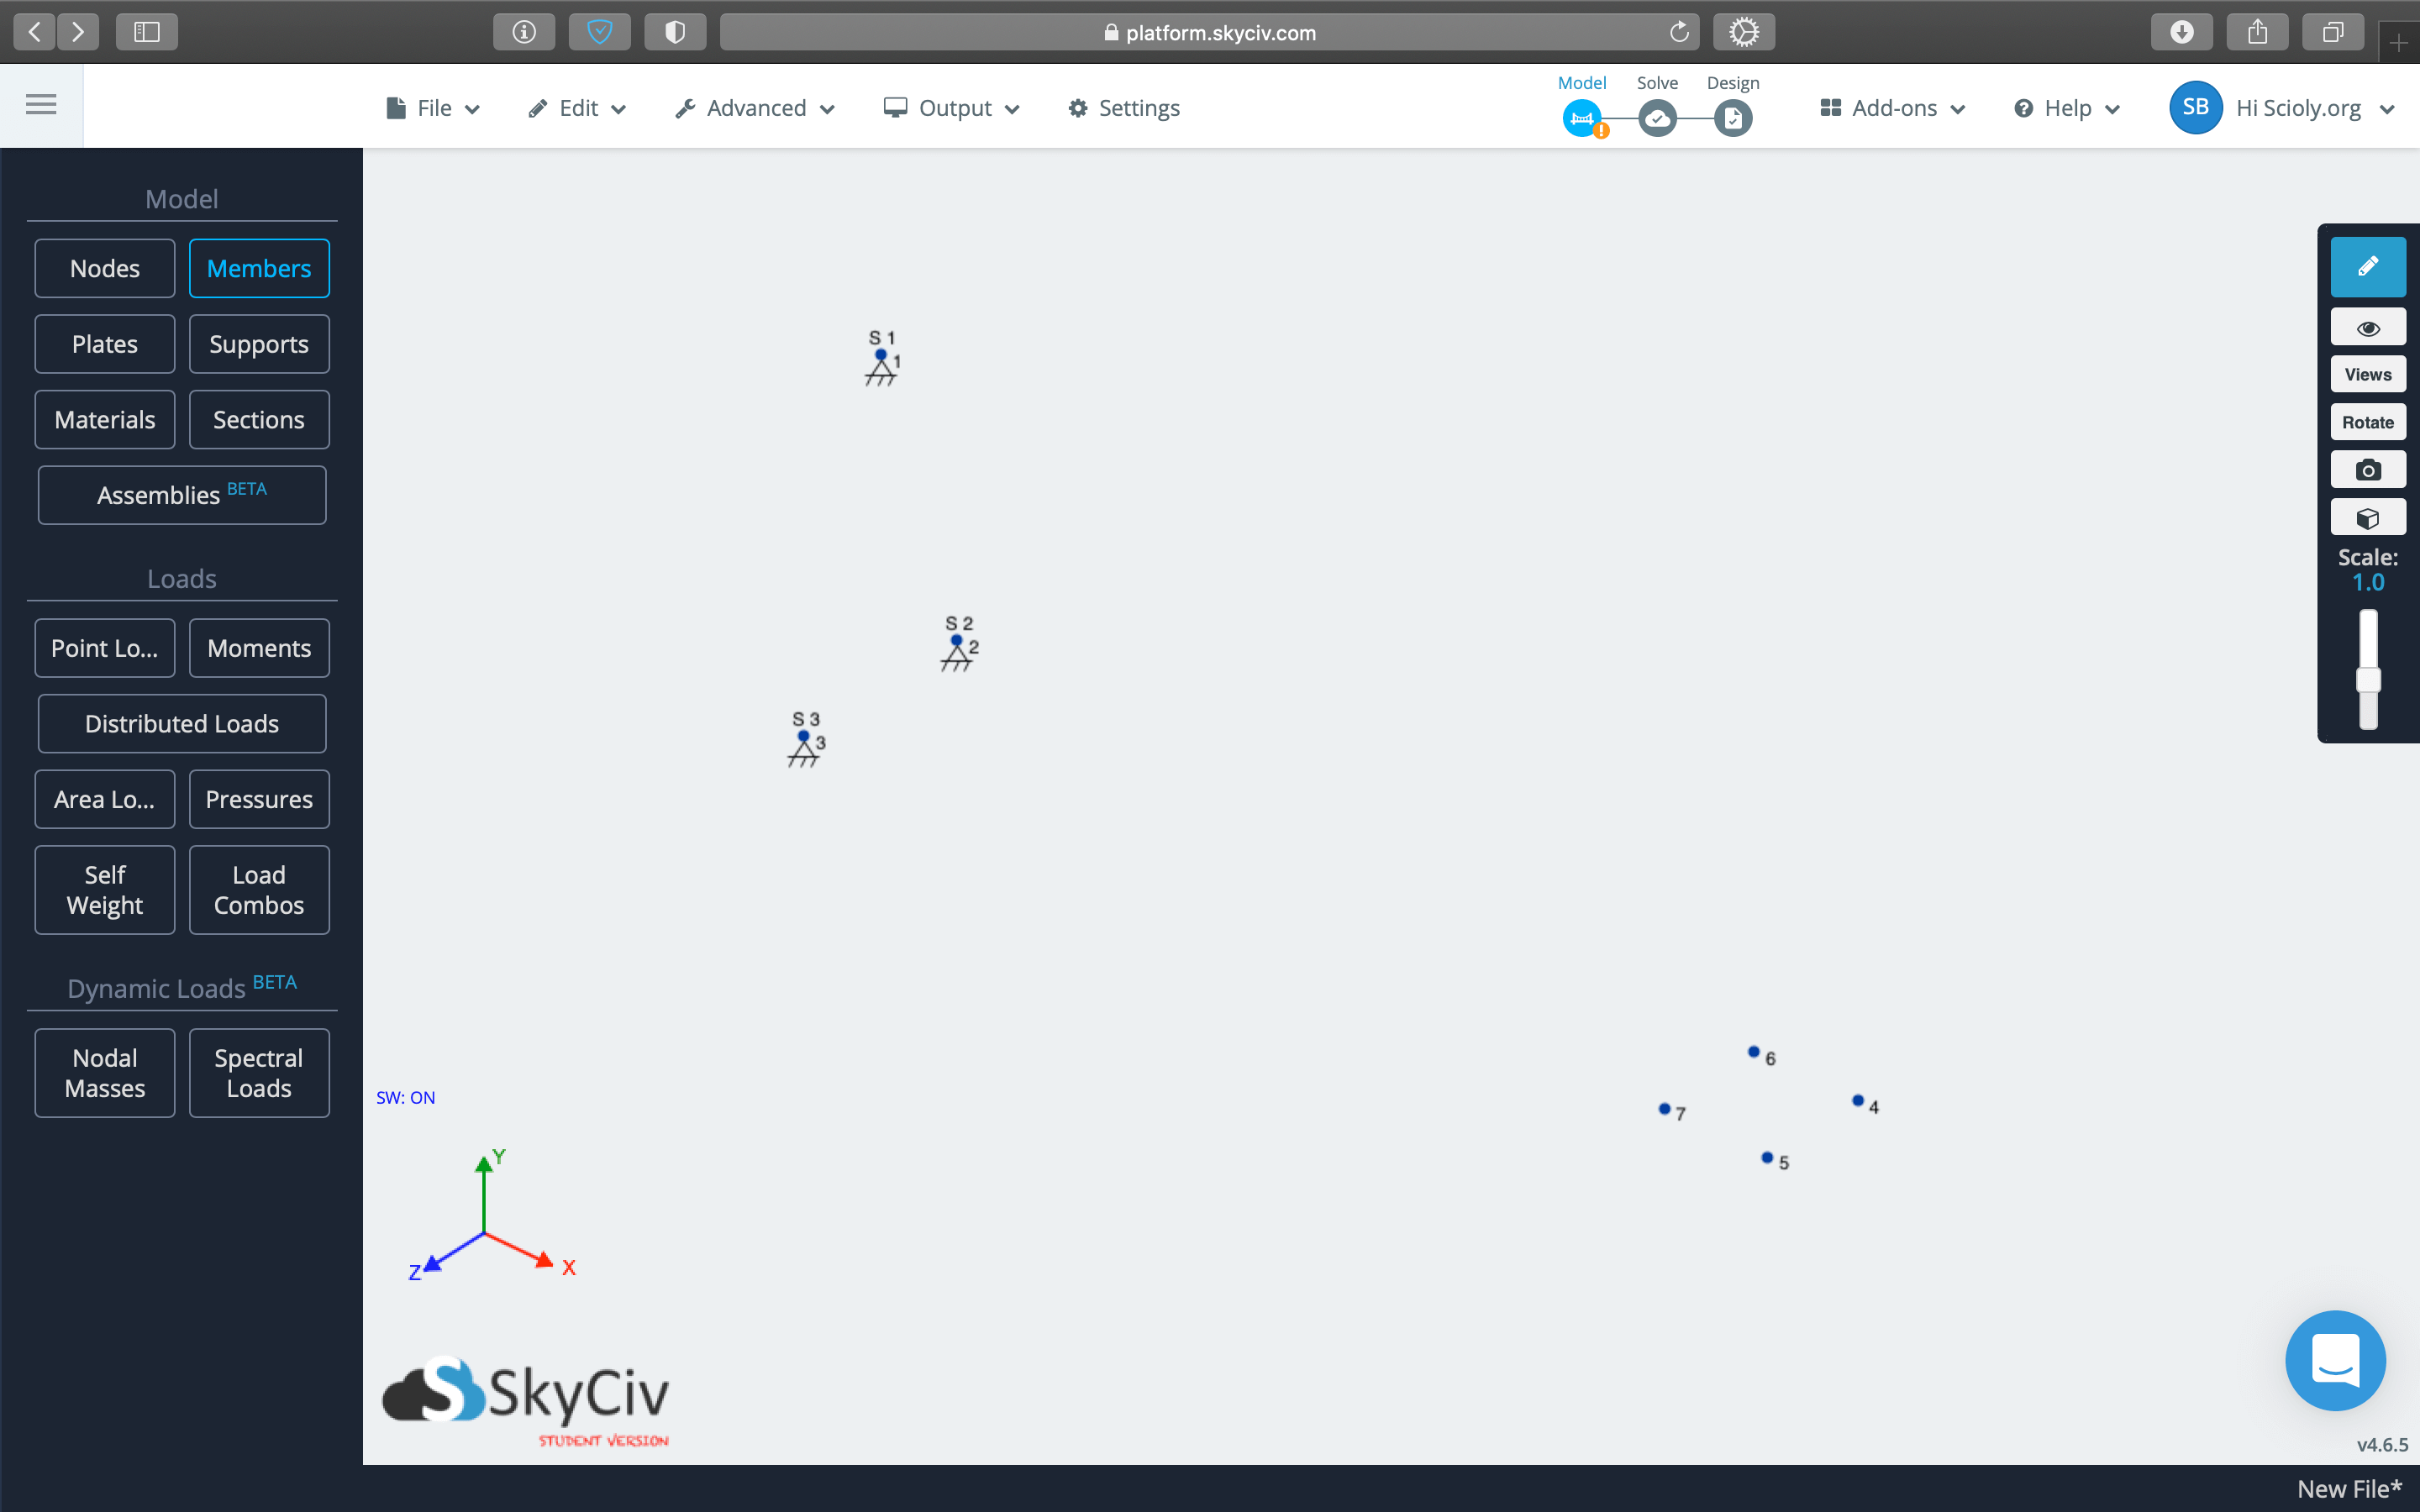This screenshot has width=2420, height=1512.
Task: Open browser downloads
Action: pos(2182,32)
